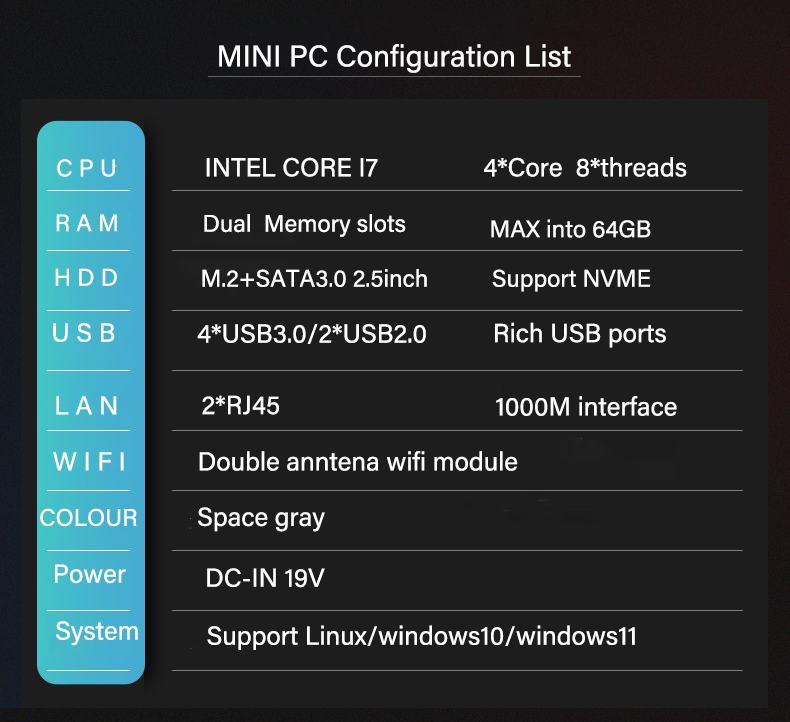Select the RAM label in sidebar
Screen dimensions: 790x722
tap(87, 223)
